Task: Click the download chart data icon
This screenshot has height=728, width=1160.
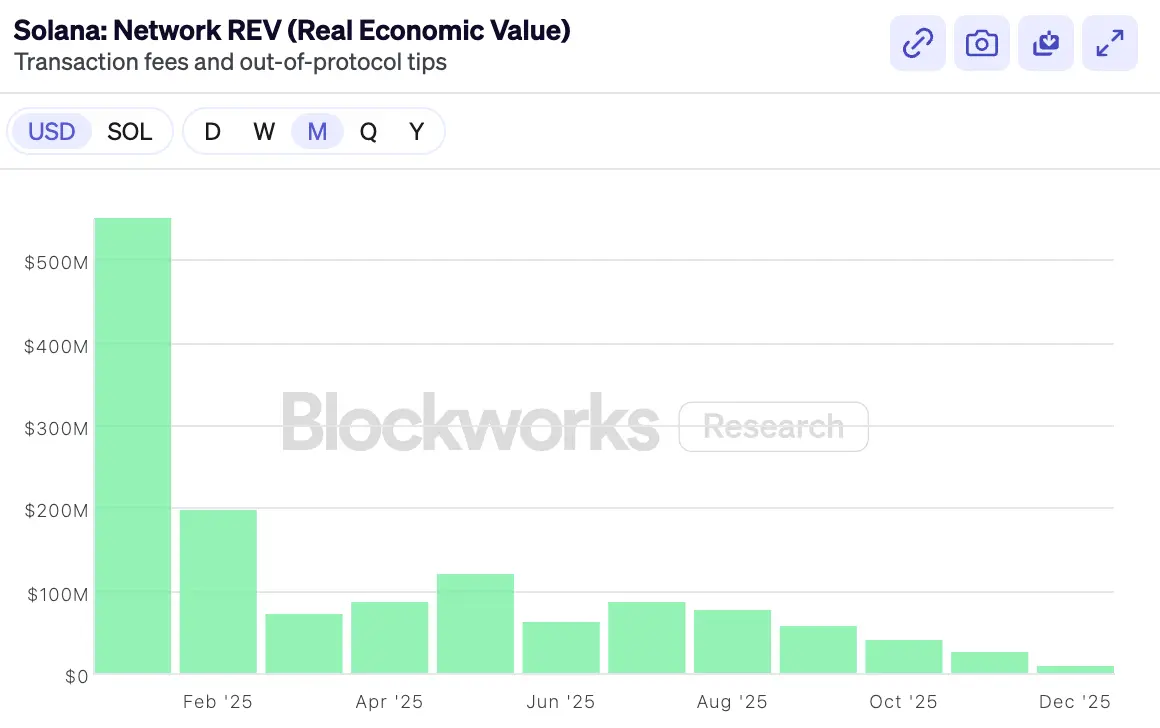Action: pos(1045,43)
